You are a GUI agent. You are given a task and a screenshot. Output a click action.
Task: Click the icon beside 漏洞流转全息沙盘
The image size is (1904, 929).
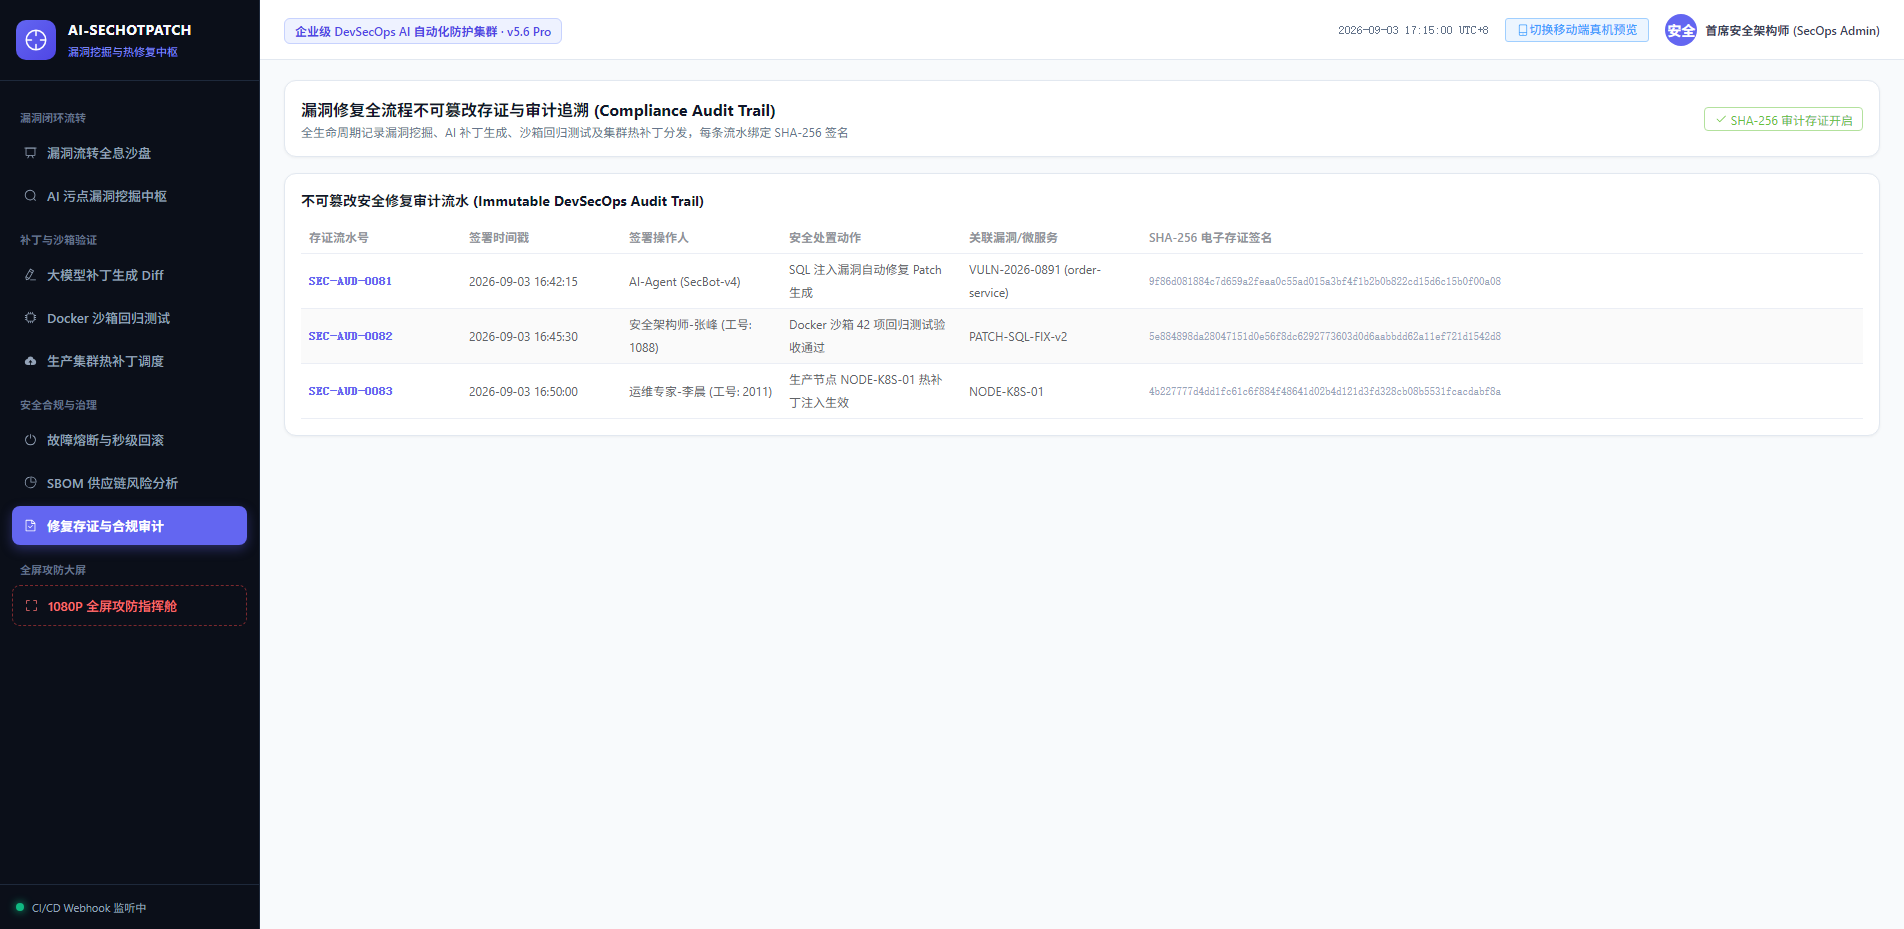pyautogui.click(x=31, y=153)
